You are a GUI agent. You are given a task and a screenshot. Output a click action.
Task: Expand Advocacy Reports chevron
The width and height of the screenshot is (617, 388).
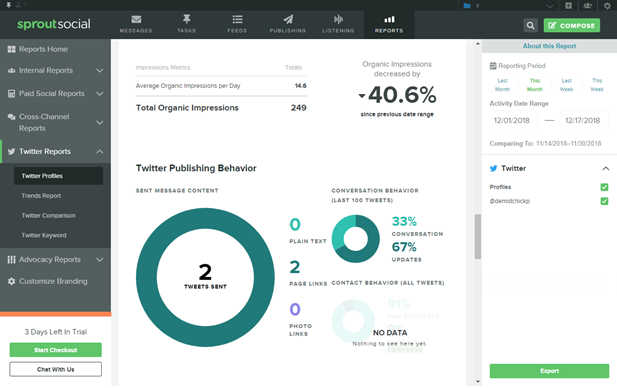tap(100, 260)
